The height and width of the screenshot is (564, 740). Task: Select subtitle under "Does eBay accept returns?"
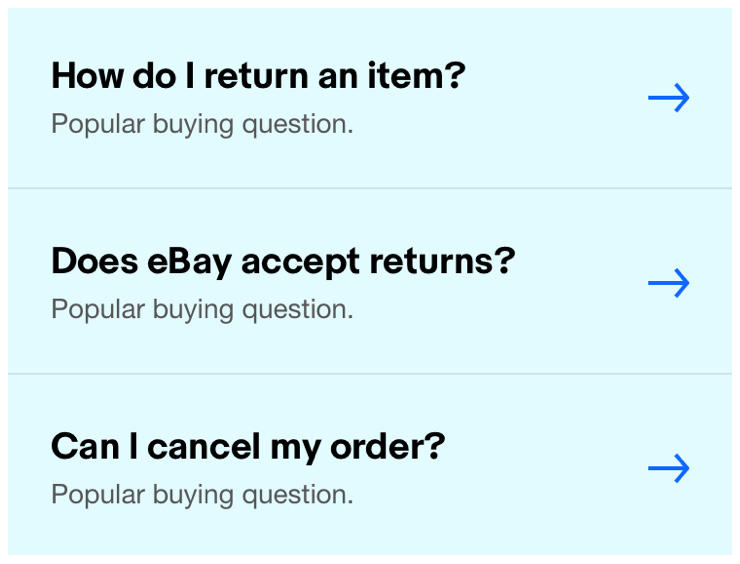click(202, 309)
